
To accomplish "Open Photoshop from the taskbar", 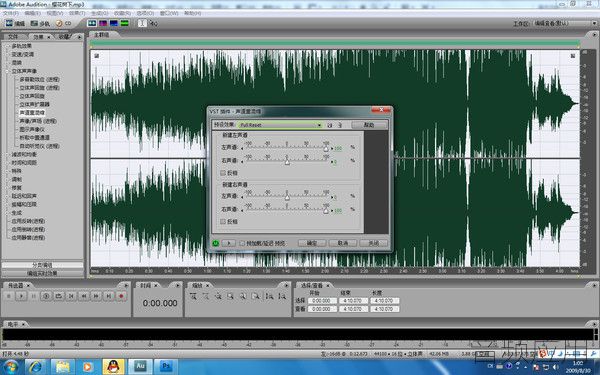I will pyautogui.click(x=166, y=367).
